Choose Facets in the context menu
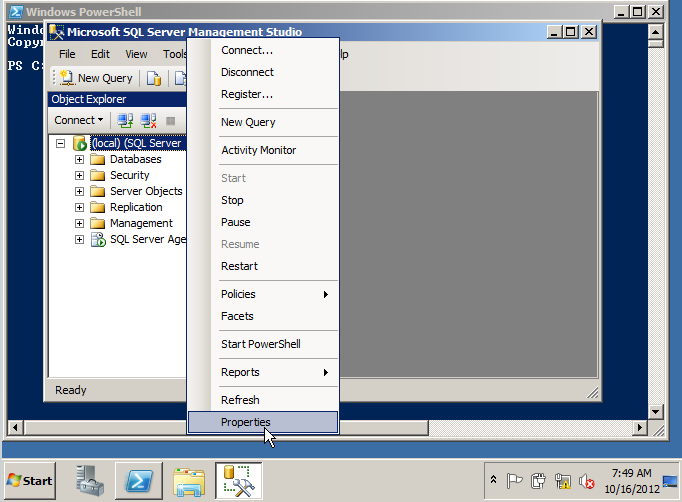682x502 pixels. (263, 316)
